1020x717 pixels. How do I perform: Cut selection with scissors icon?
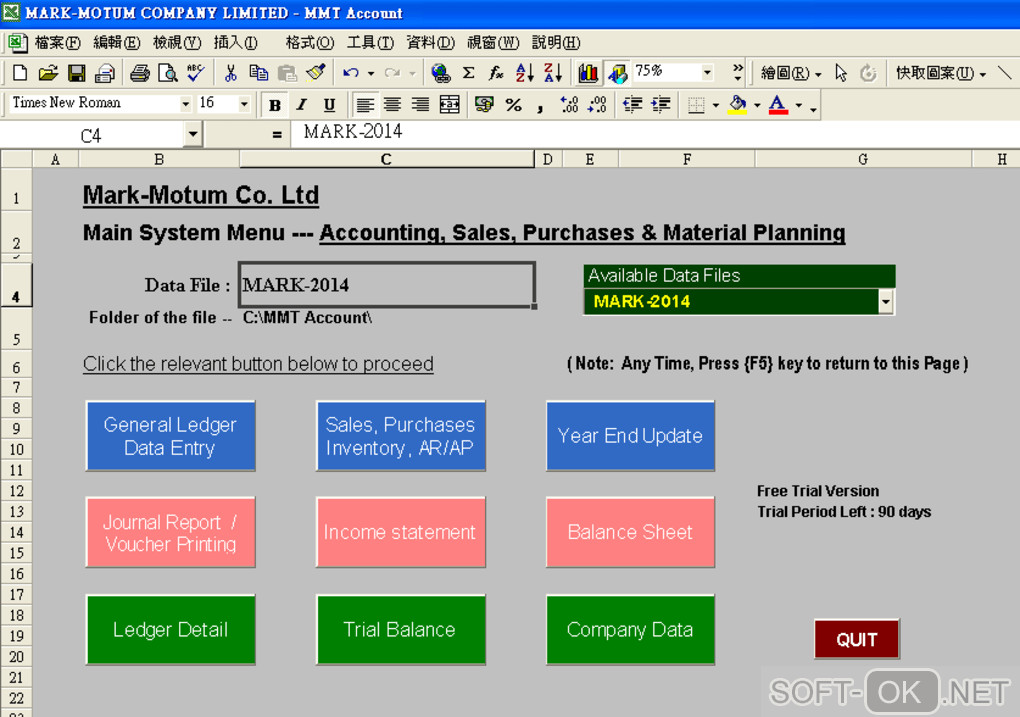point(230,73)
